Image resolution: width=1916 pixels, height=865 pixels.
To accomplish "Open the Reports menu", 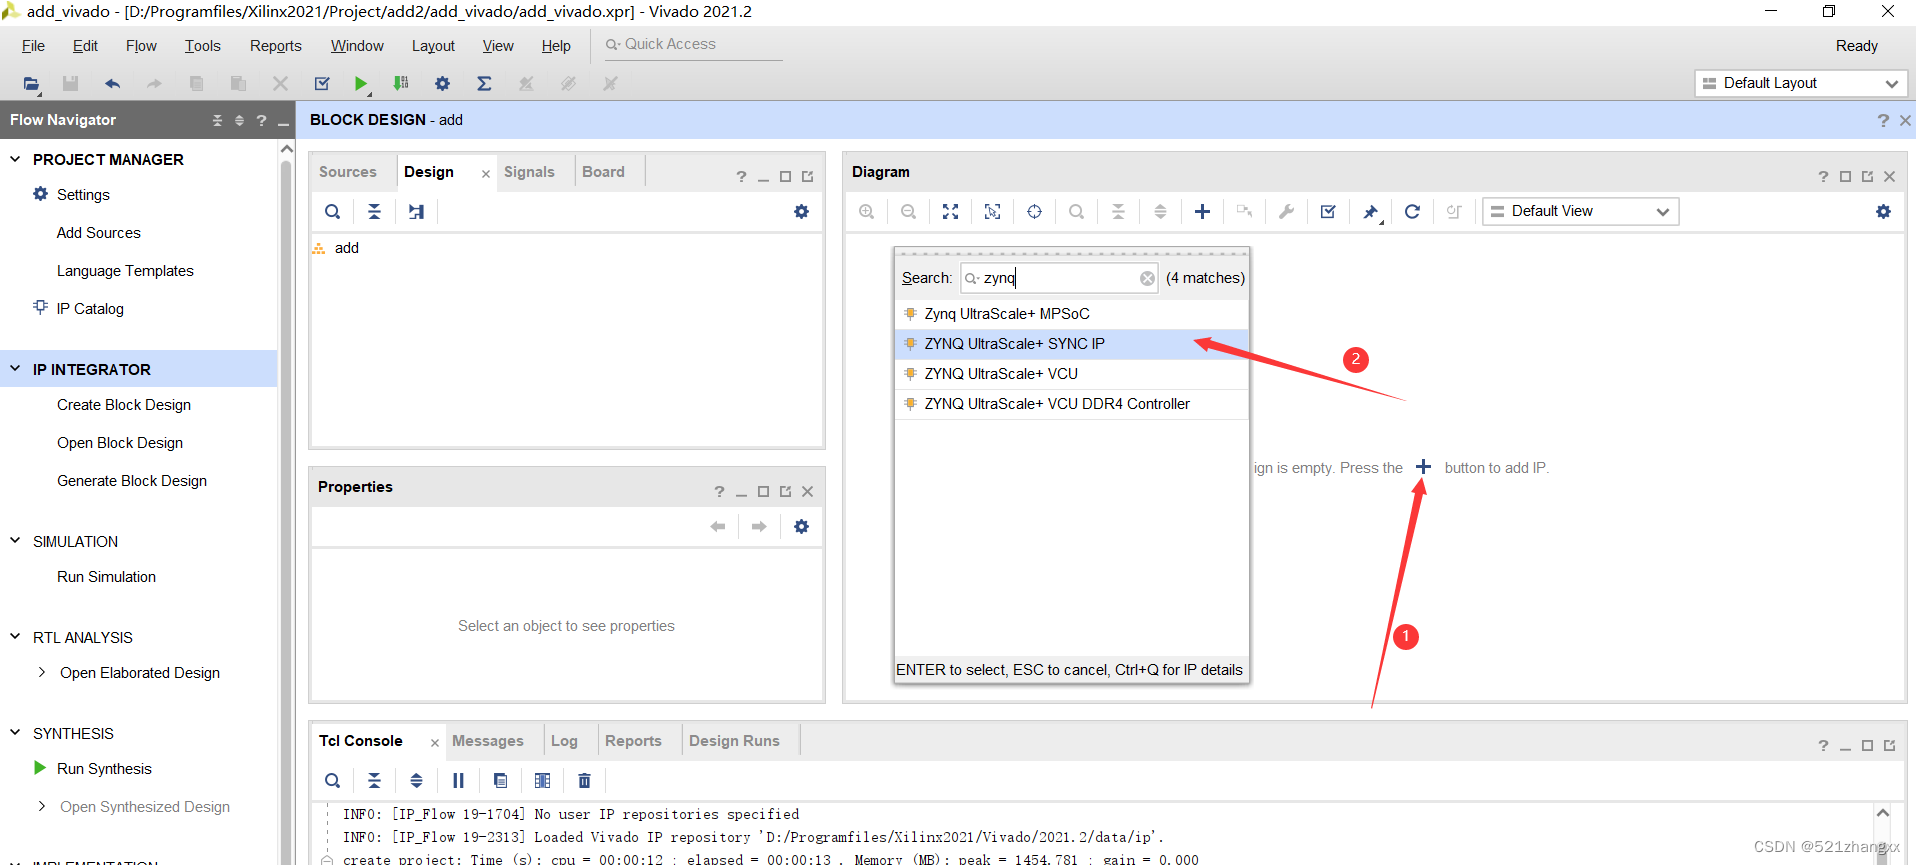I will point(275,46).
